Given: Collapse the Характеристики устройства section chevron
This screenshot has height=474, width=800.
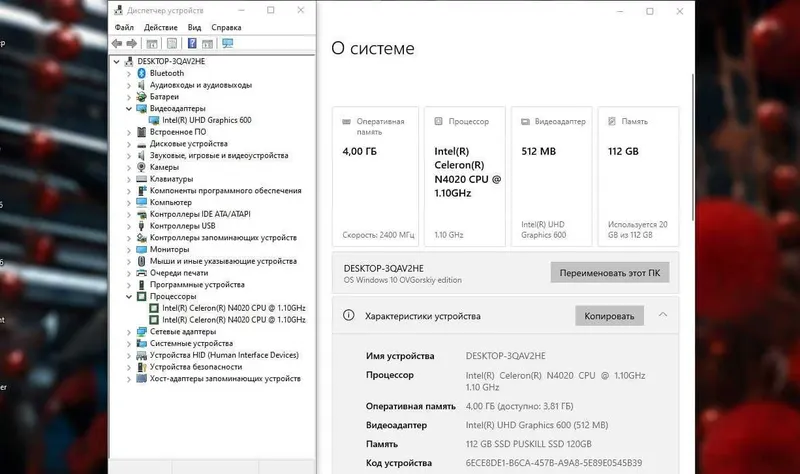Looking at the screenshot, I should 663,315.
